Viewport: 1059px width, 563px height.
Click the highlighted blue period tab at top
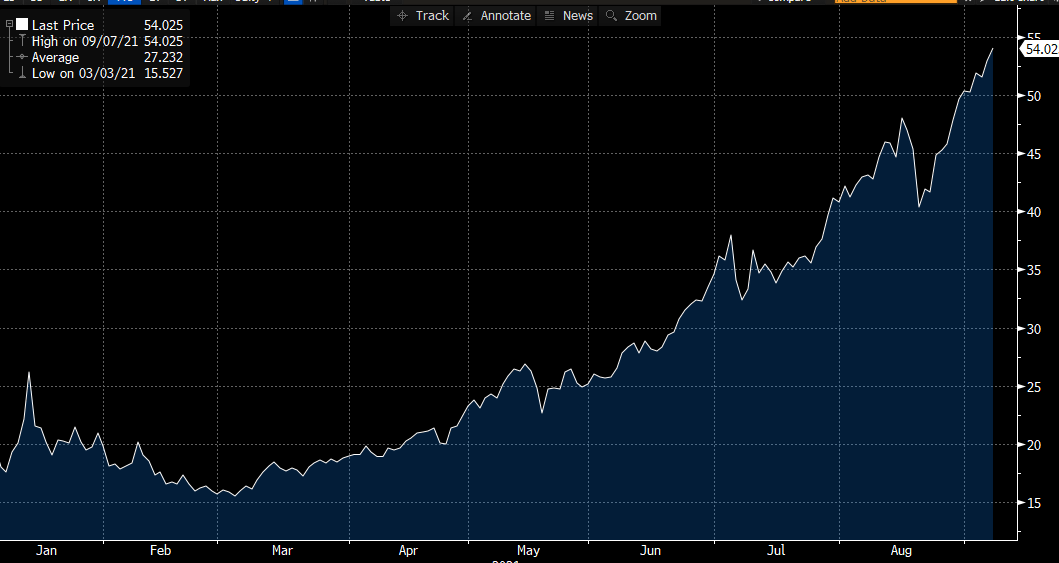coord(126,1)
